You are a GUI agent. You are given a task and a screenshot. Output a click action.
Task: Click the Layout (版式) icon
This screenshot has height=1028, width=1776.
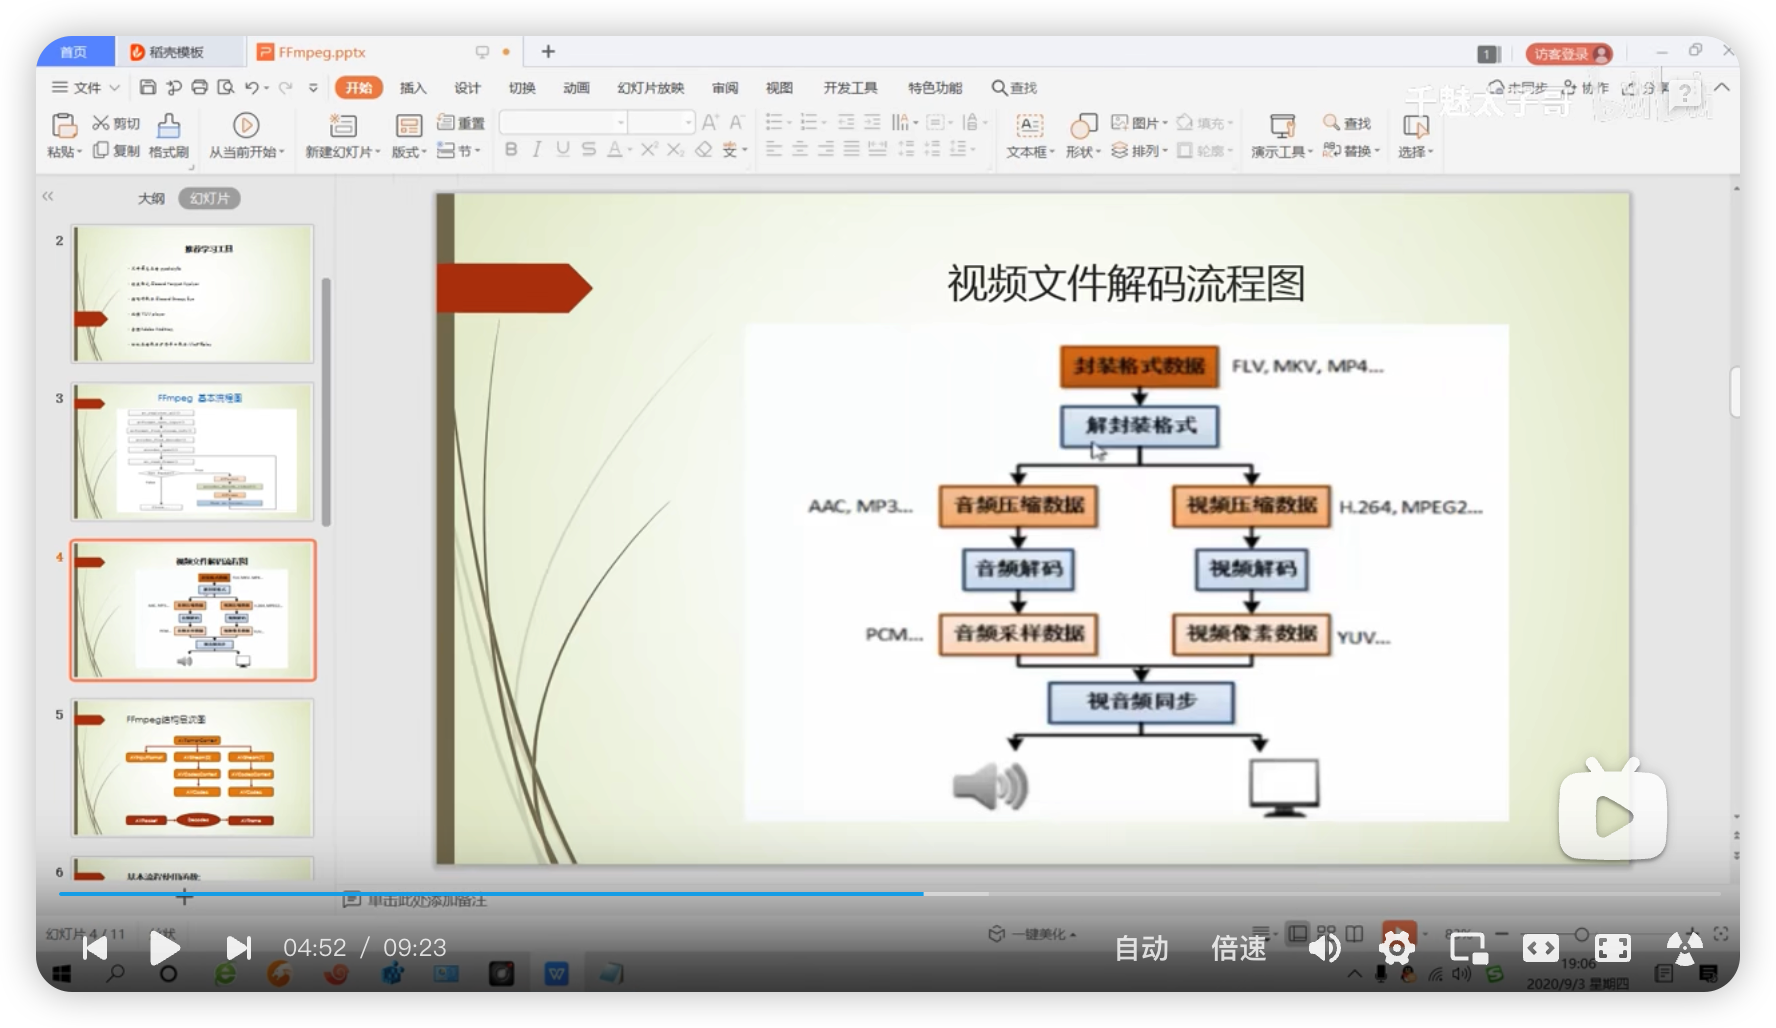coord(408,125)
